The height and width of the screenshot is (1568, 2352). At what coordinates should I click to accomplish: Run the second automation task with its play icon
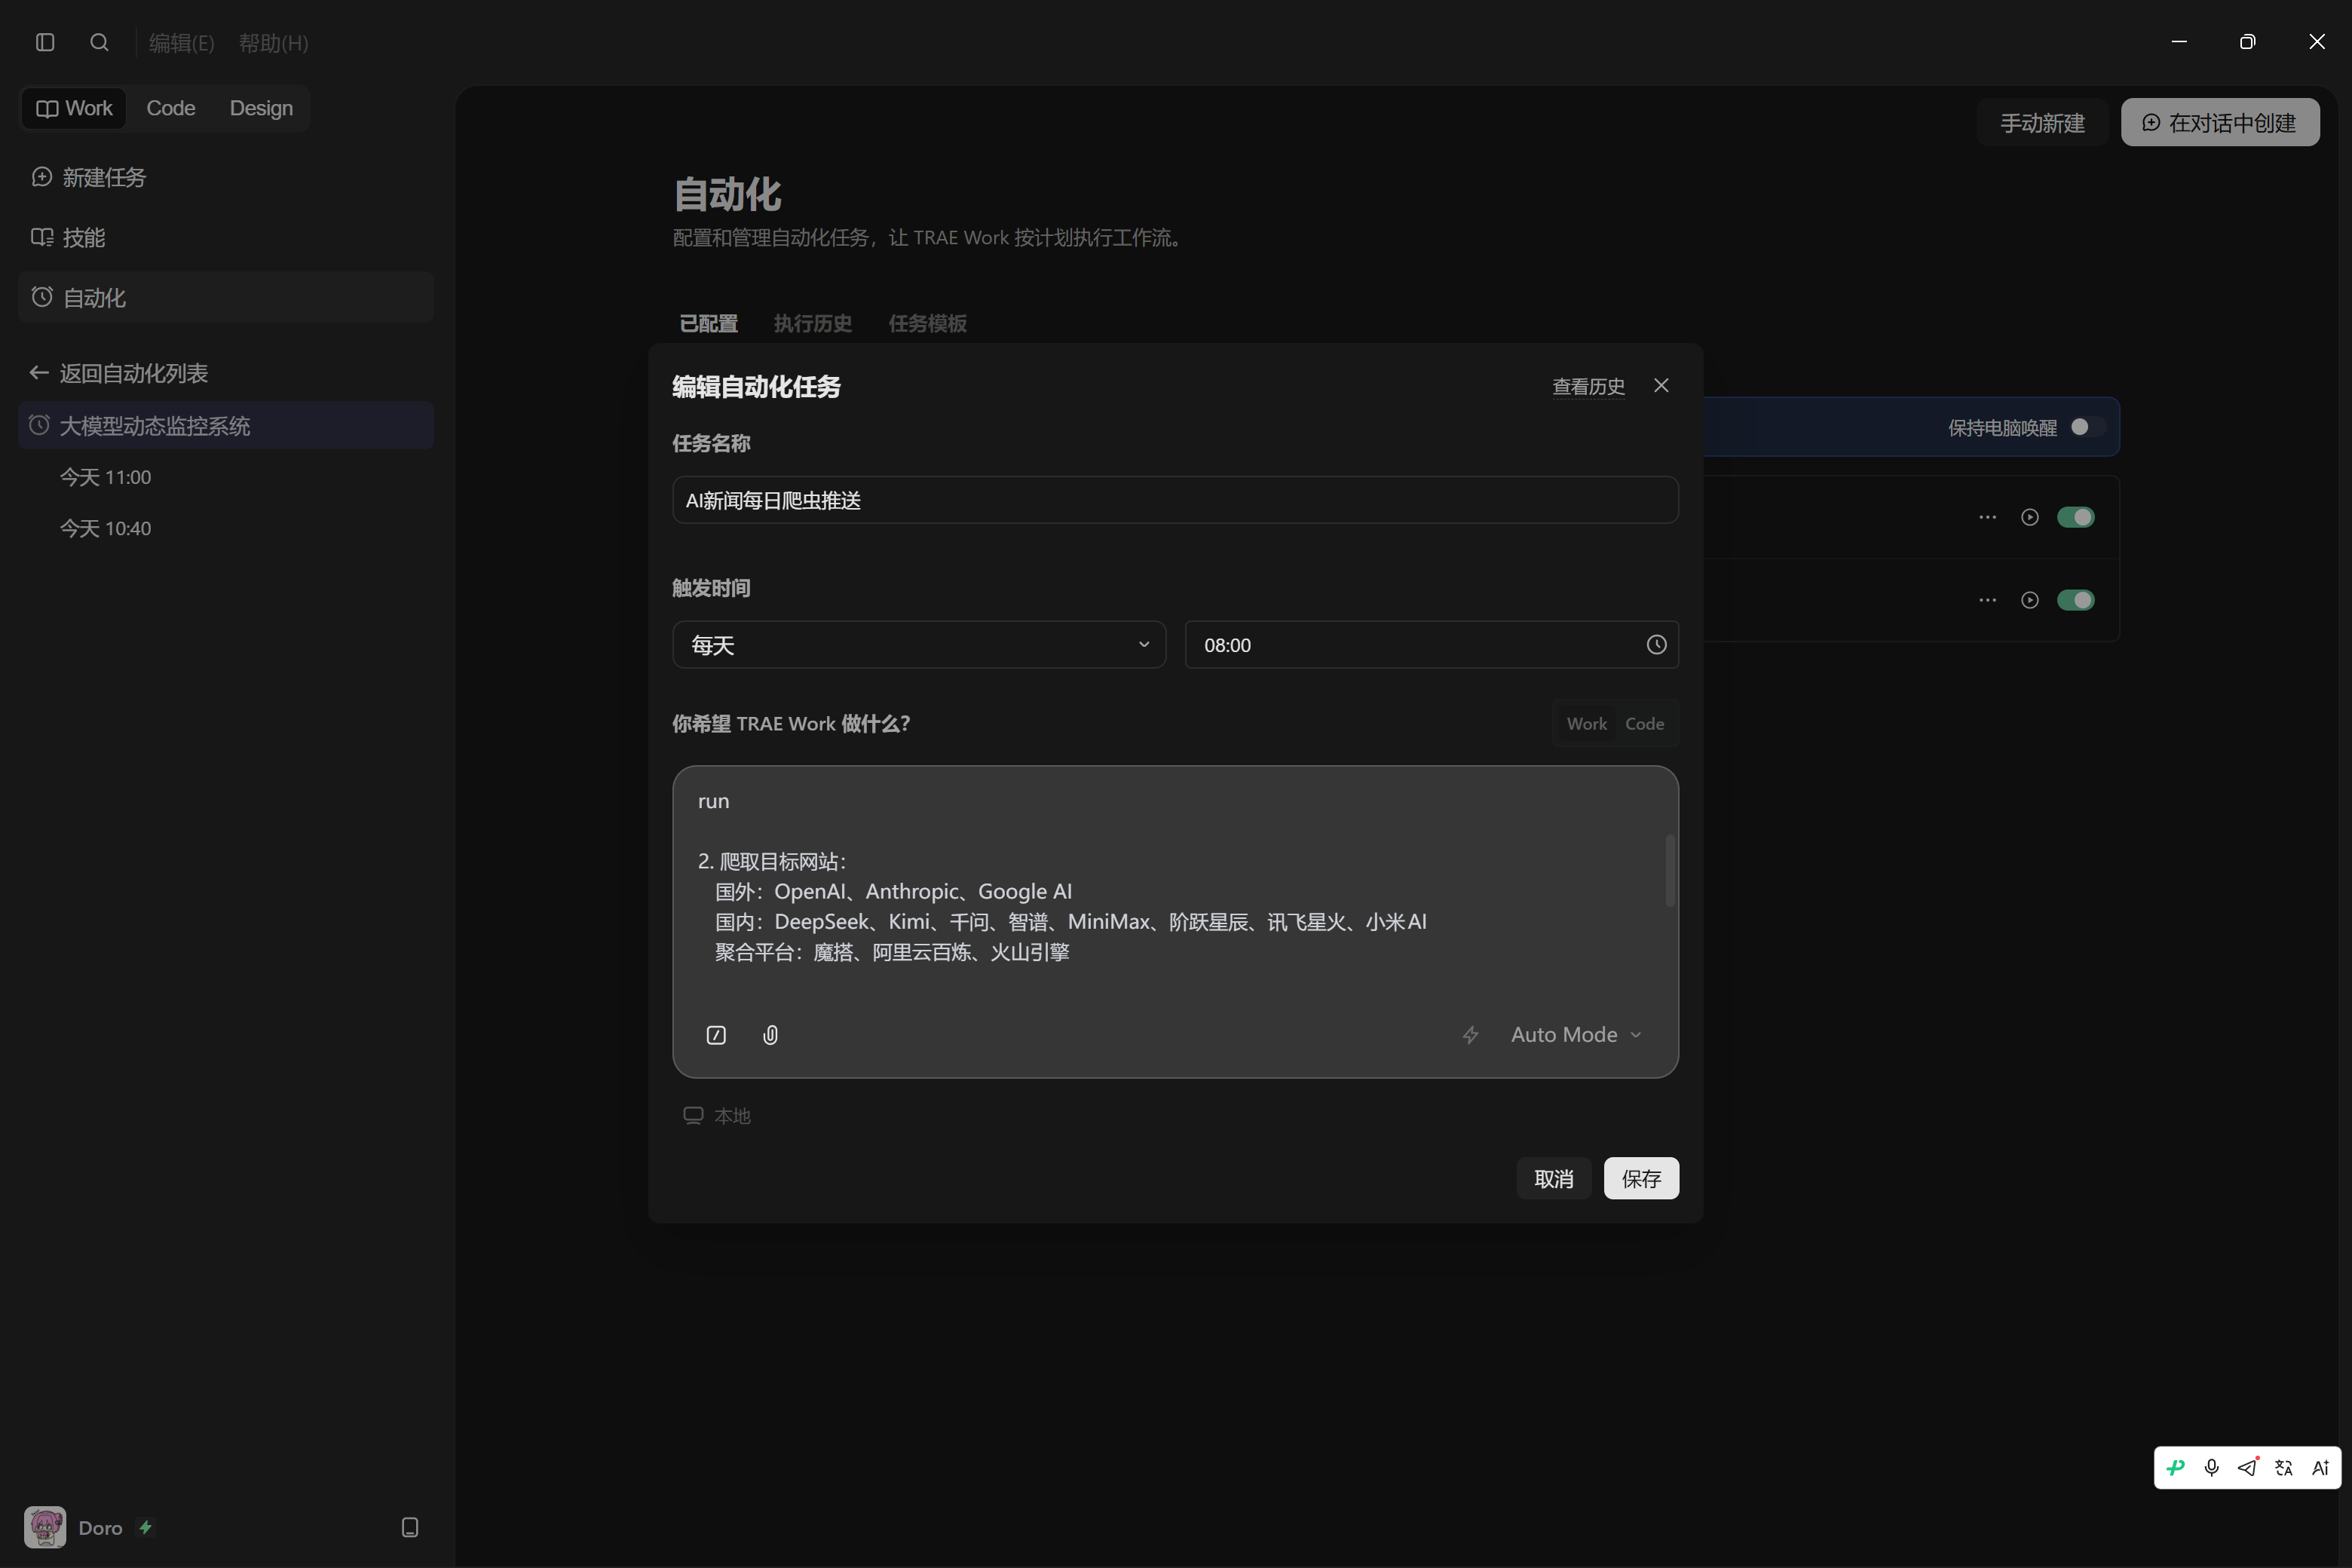[2029, 600]
